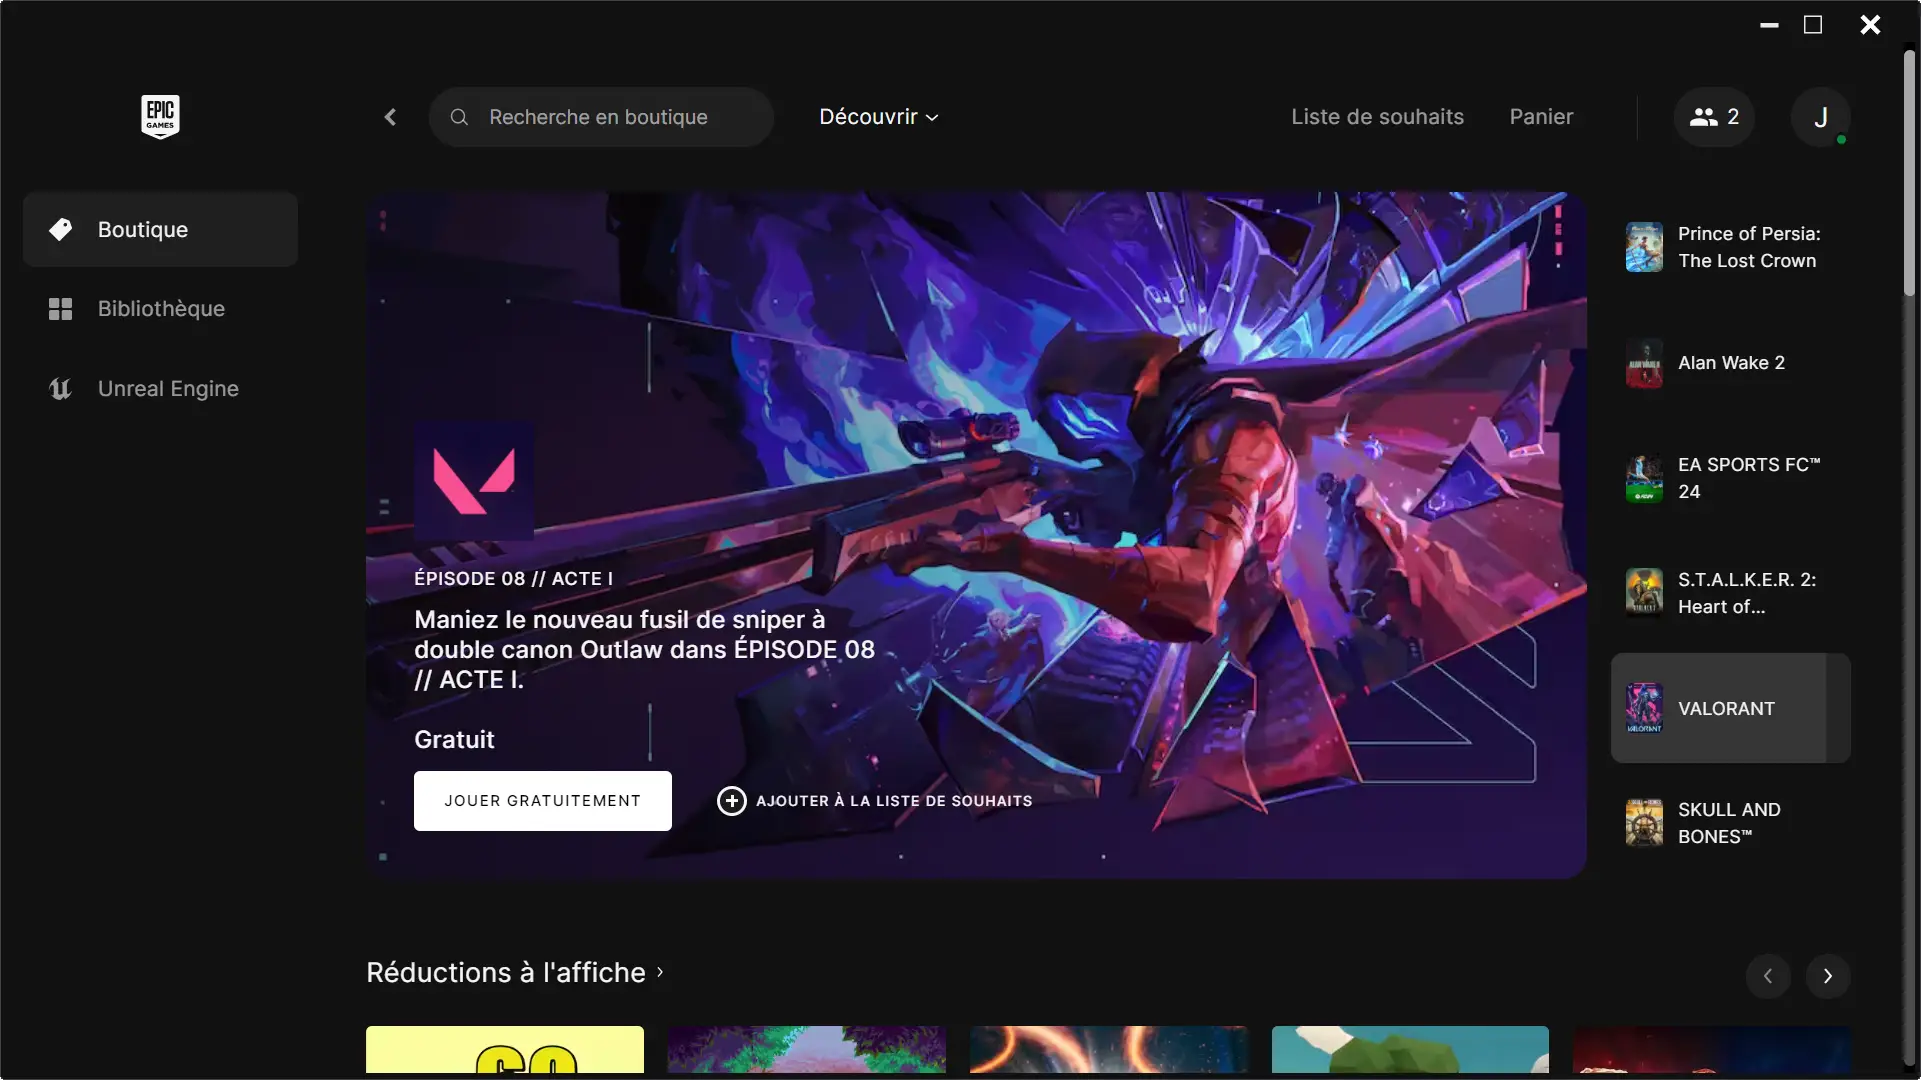
Task: Show next discounted games
Action: pos(1828,976)
